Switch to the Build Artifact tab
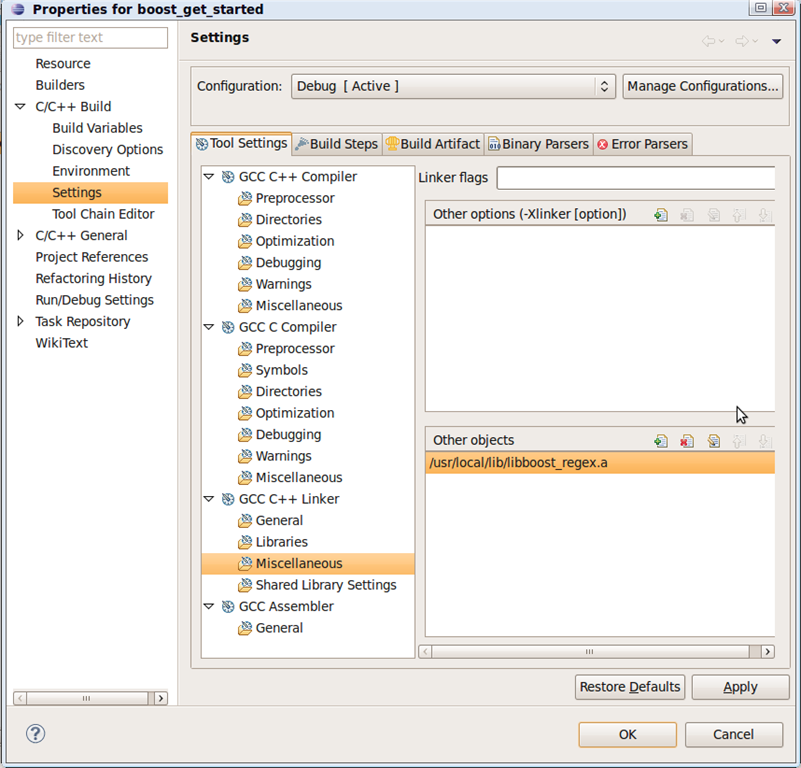 (433, 144)
